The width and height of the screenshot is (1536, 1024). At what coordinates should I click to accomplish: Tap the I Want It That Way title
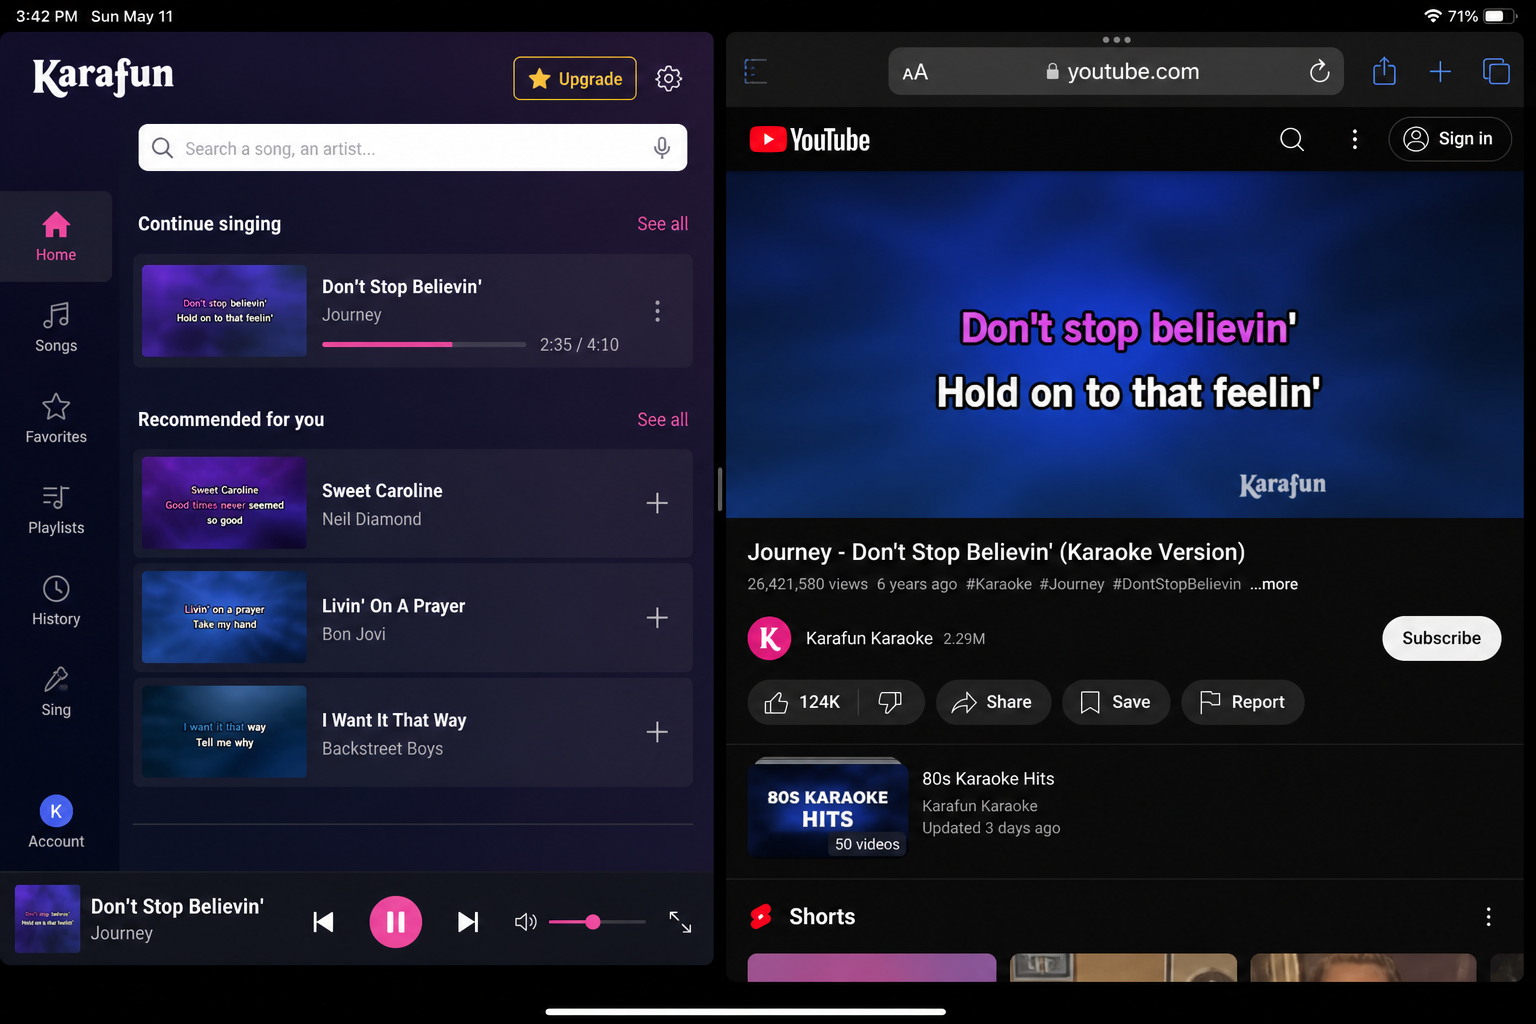tap(394, 720)
